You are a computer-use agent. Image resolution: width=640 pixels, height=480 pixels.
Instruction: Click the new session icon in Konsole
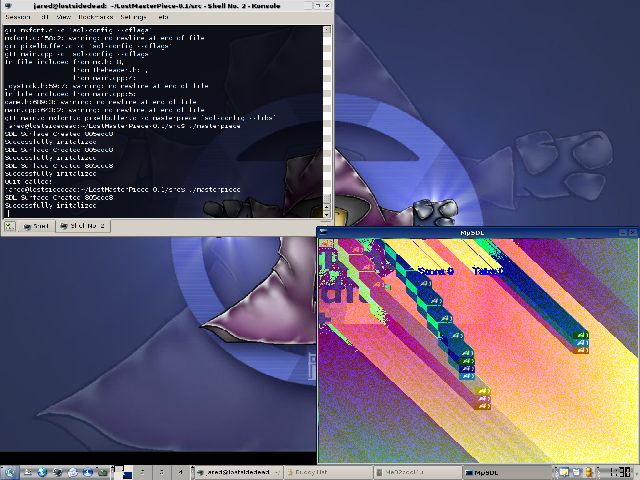(10, 226)
